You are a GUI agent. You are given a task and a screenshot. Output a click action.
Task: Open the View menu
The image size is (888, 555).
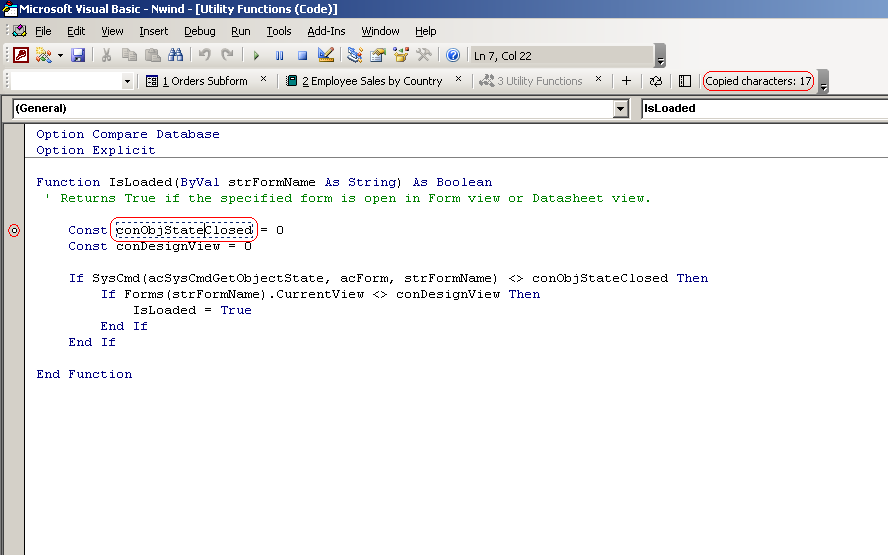[x=112, y=31]
